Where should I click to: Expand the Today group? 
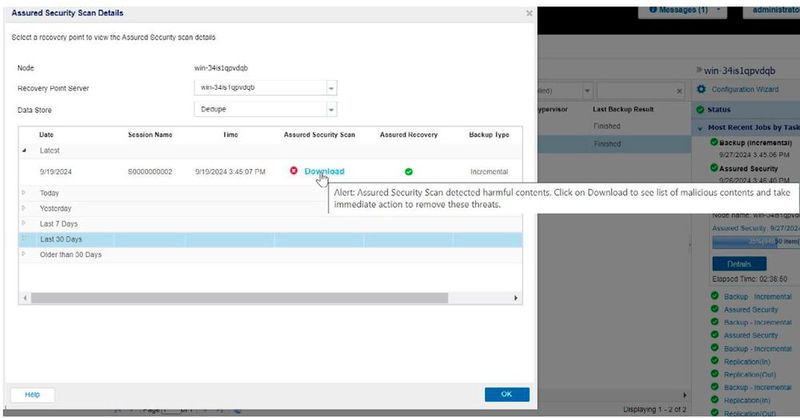click(23, 193)
